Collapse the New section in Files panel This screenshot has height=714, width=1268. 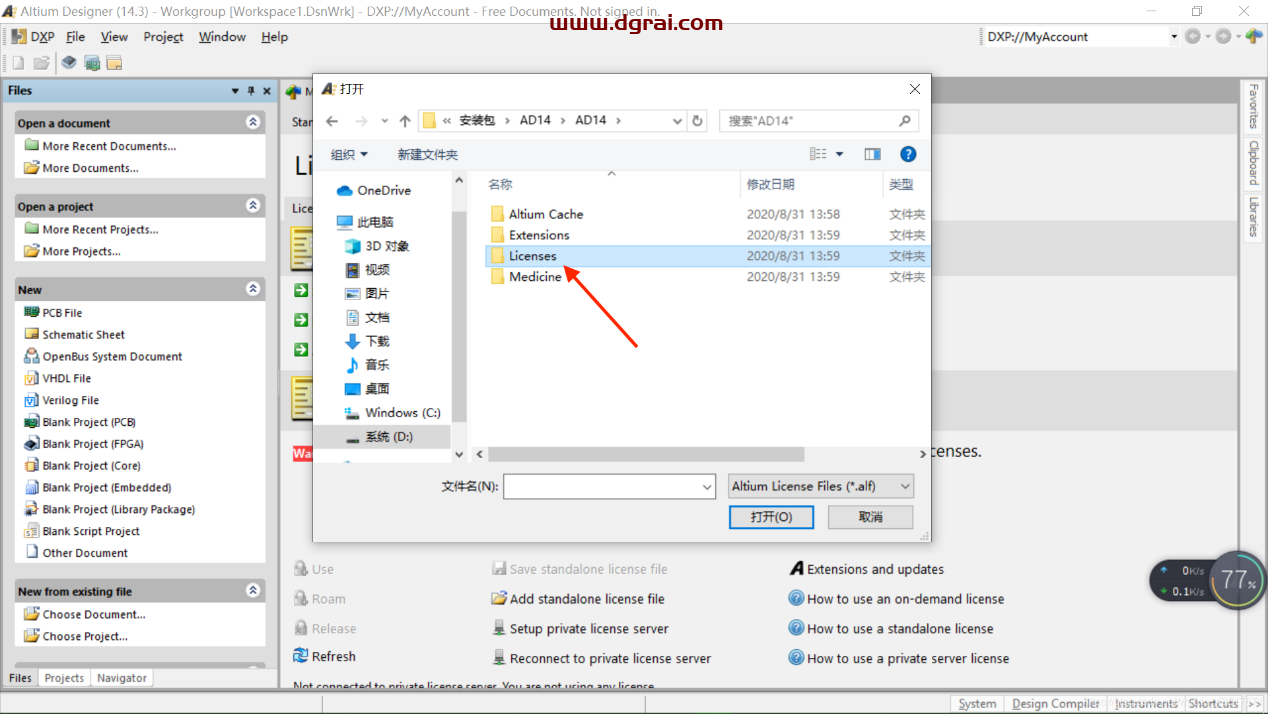tap(253, 289)
